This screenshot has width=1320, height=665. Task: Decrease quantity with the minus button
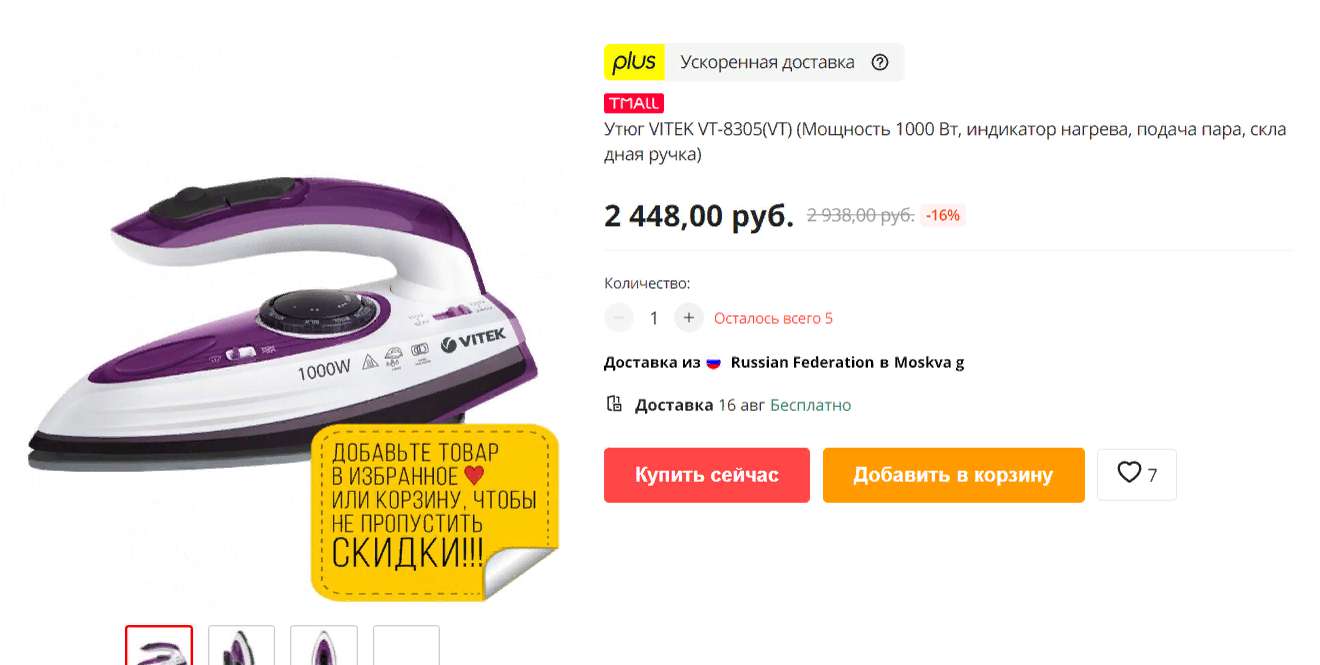point(619,318)
